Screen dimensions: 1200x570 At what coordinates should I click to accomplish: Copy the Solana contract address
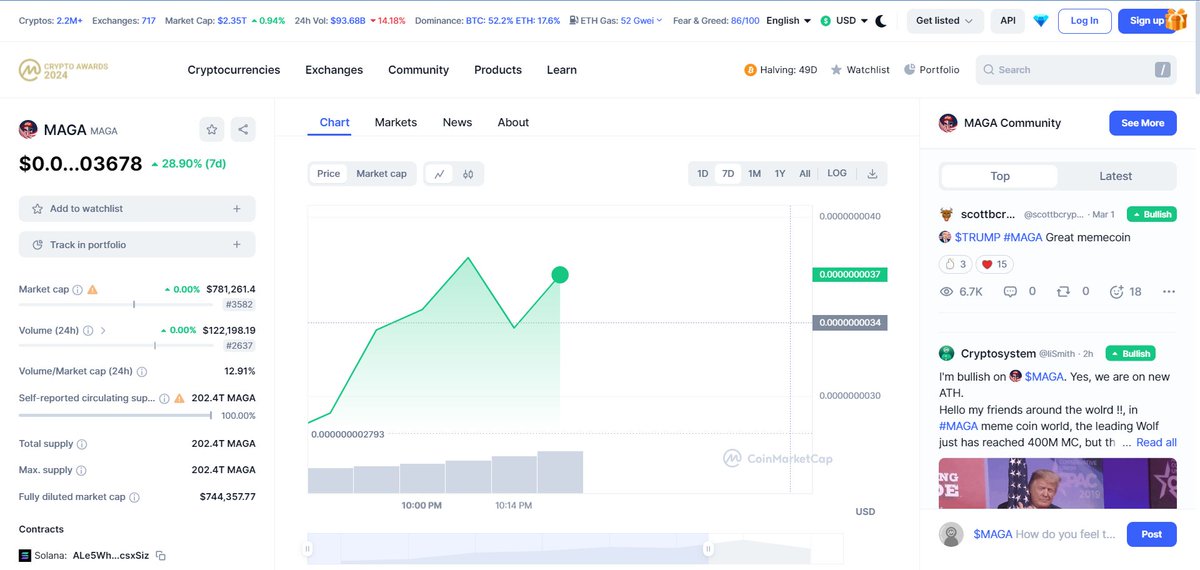161,556
